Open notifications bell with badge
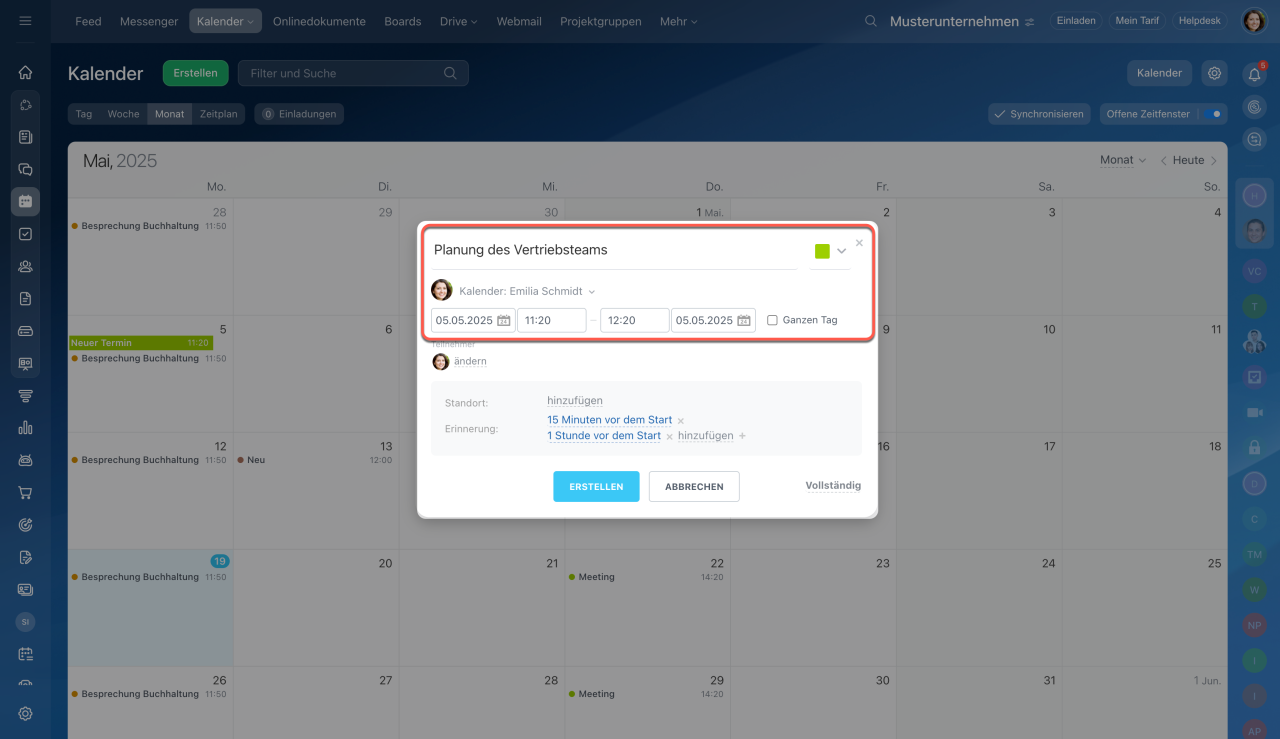Image resolution: width=1280 pixels, height=739 pixels. click(1254, 74)
